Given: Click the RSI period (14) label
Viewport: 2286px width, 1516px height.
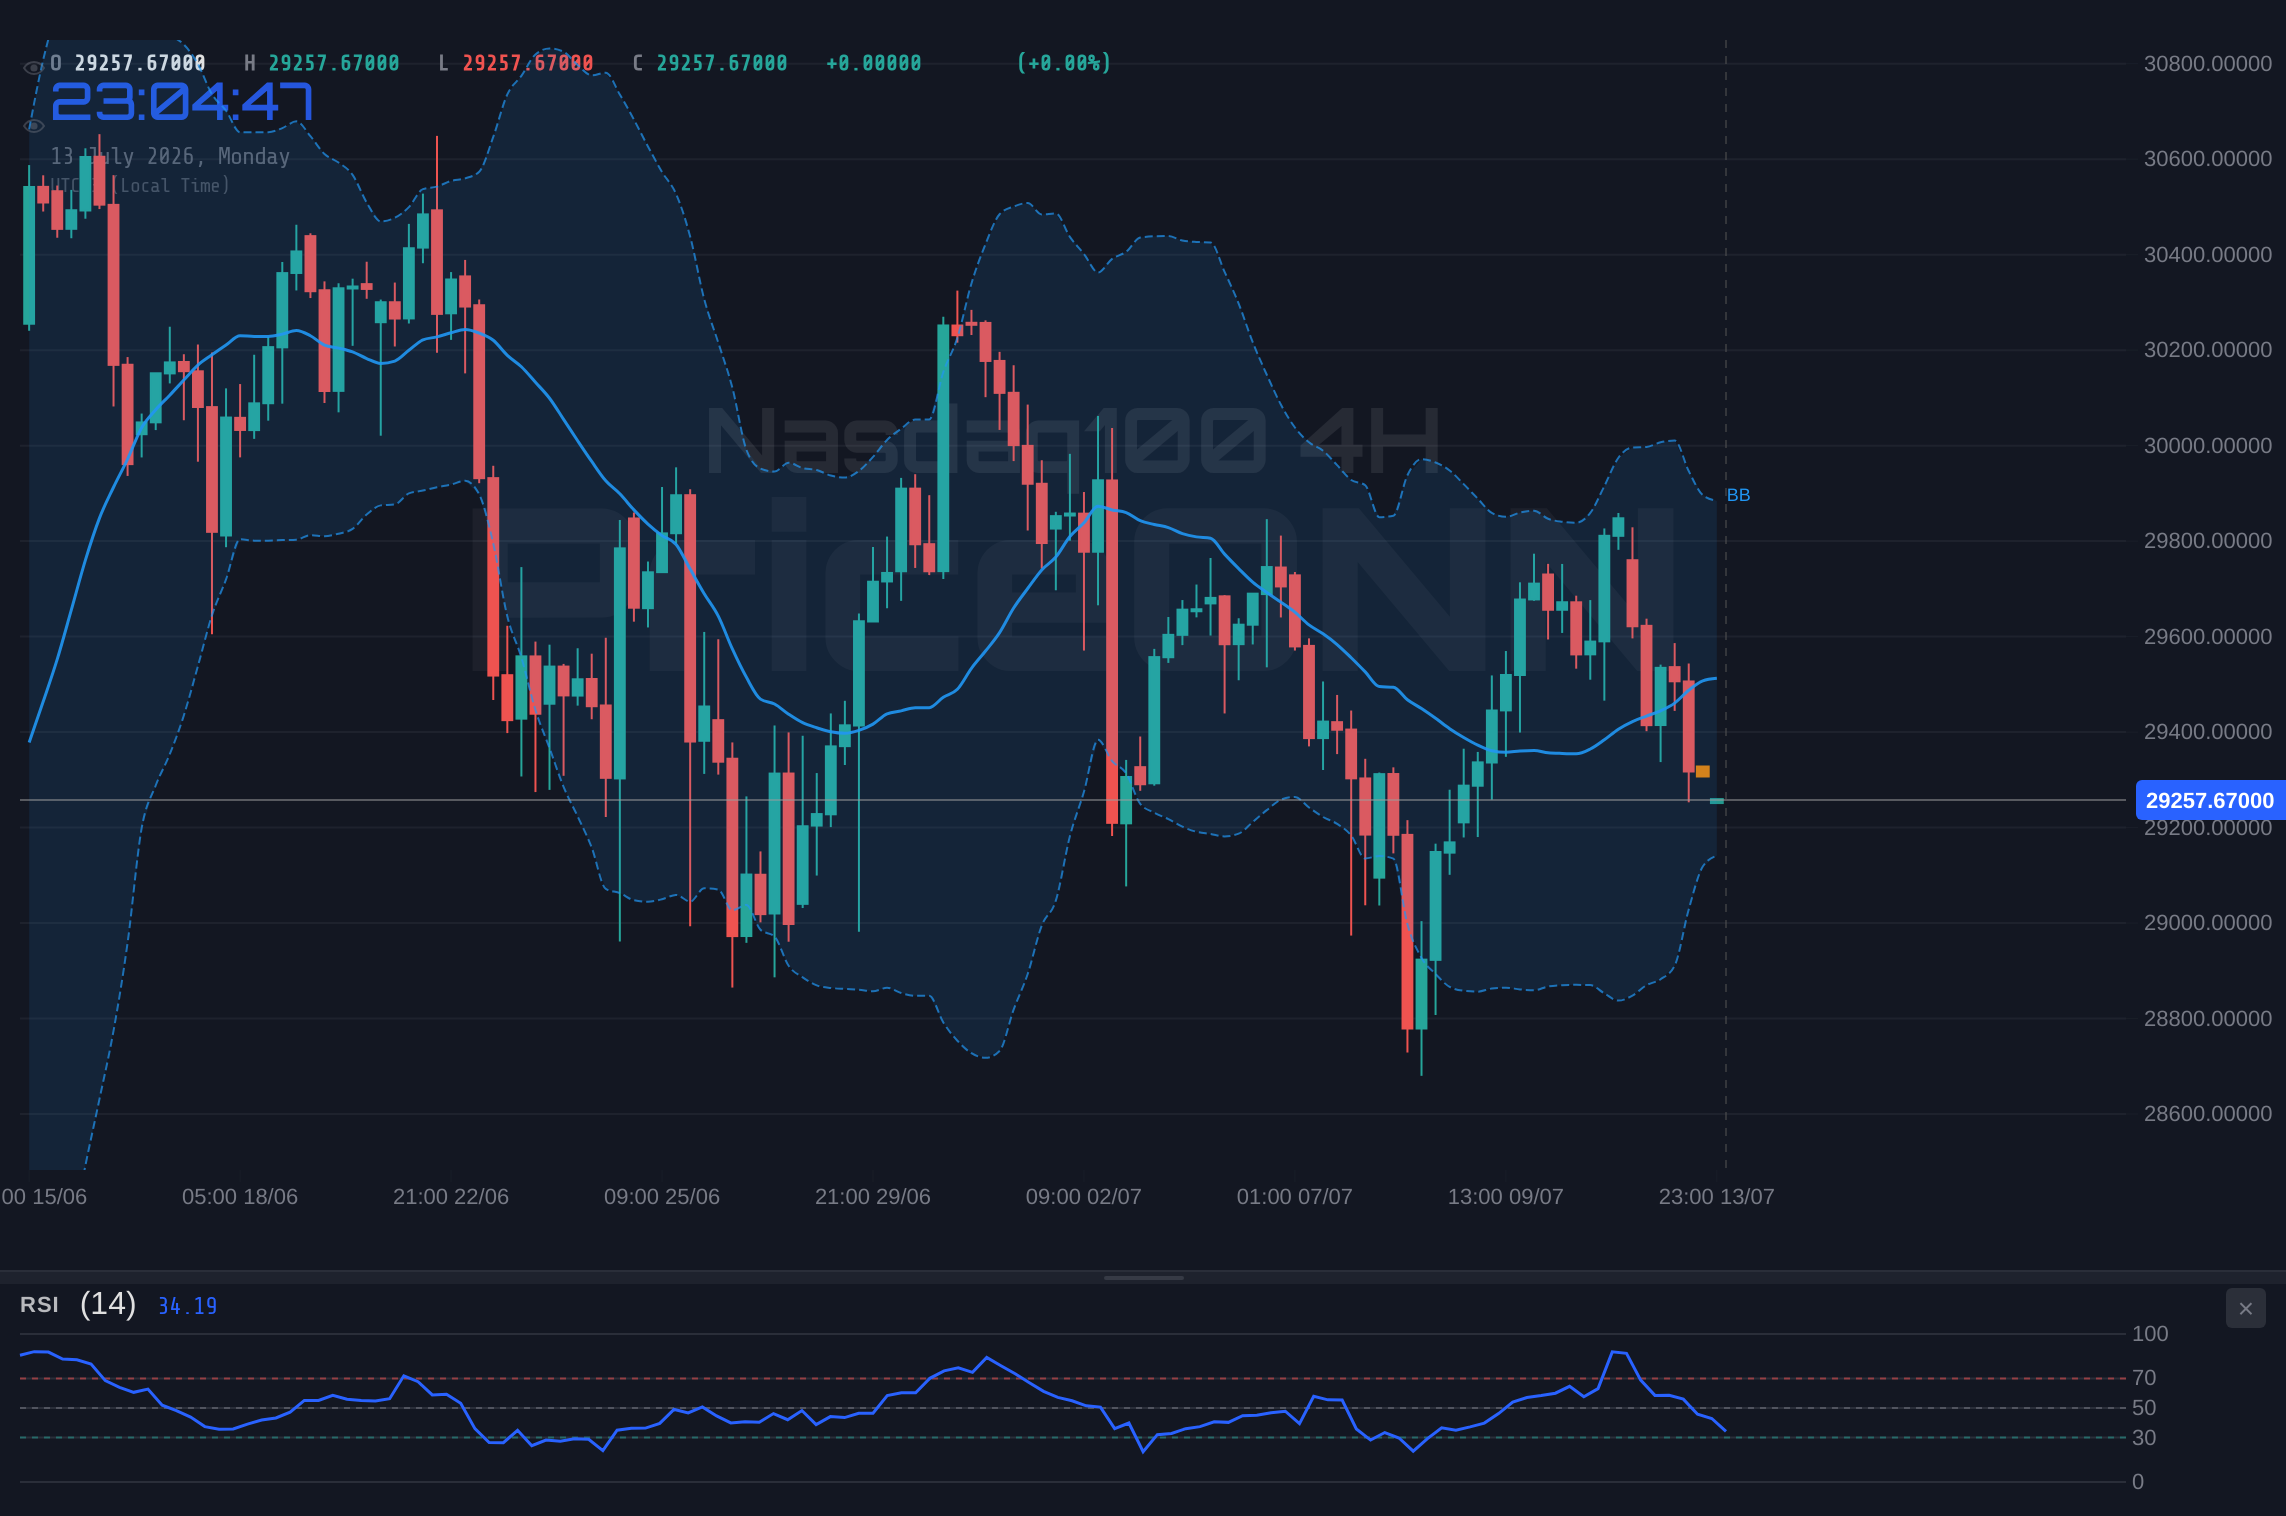Looking at the screenshot, I should tap(108, 1304).
